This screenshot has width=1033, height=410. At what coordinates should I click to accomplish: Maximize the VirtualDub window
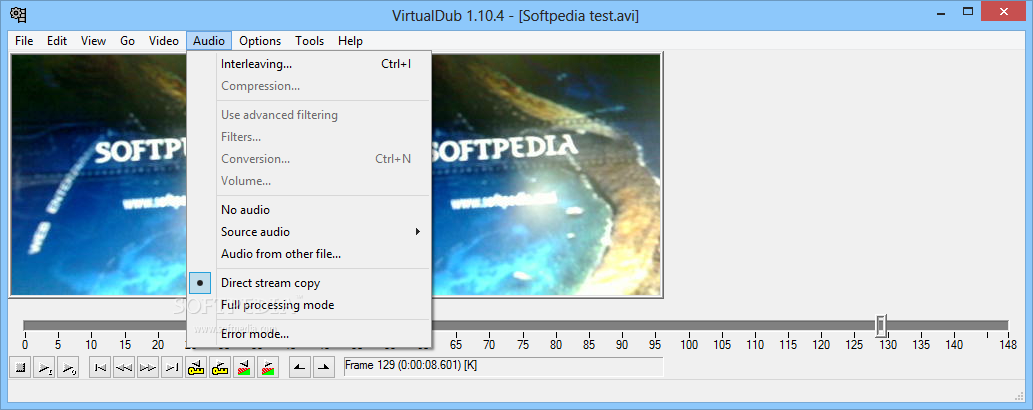pyautogui.click(x=968, y=11)
